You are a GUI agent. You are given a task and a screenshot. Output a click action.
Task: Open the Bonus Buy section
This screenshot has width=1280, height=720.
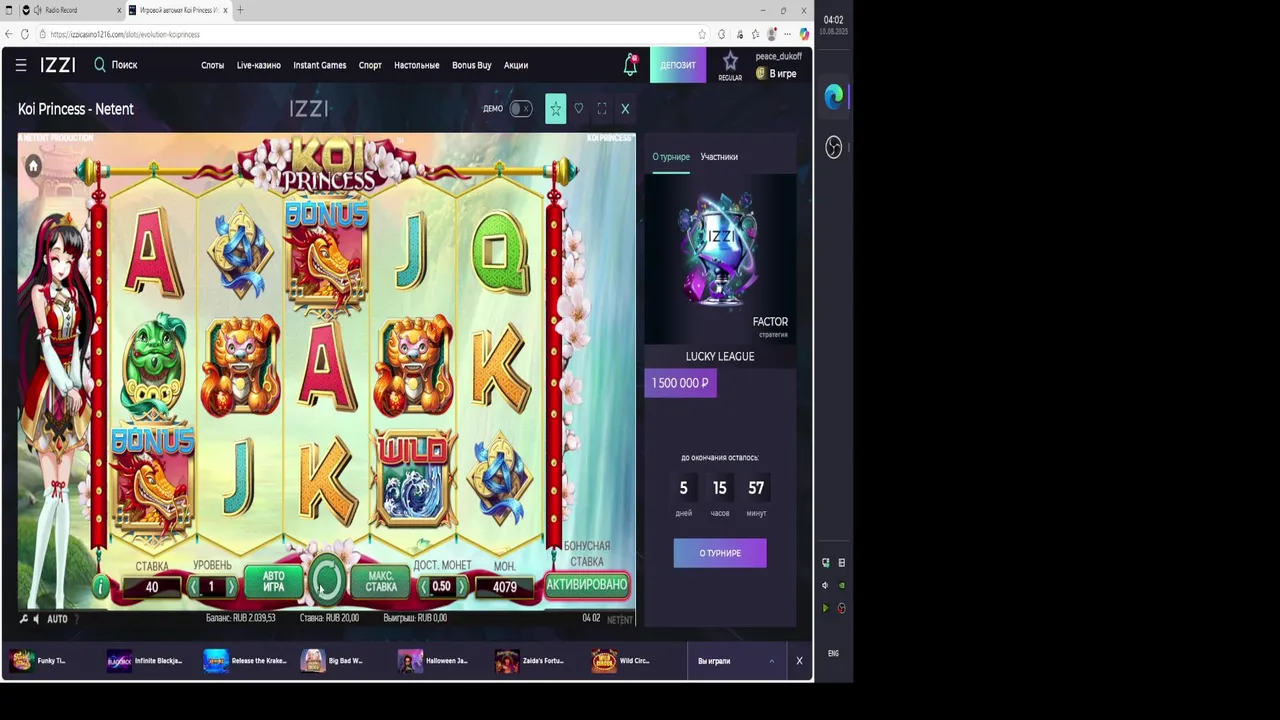(472, 66)
